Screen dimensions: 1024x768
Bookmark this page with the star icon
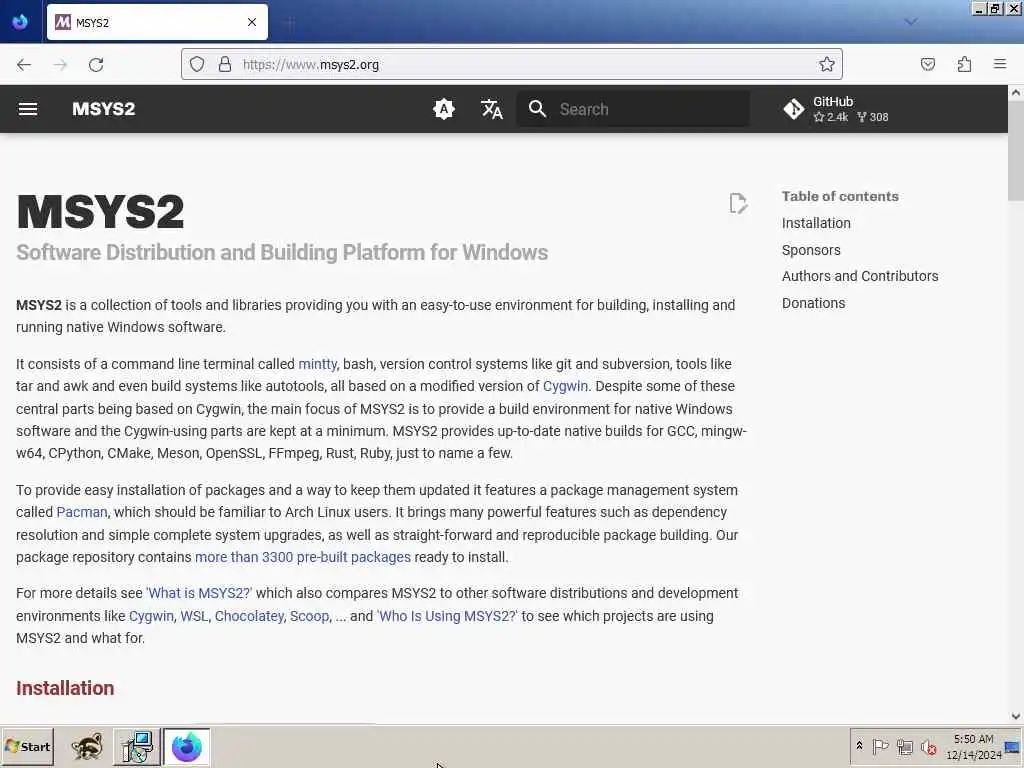827,64
